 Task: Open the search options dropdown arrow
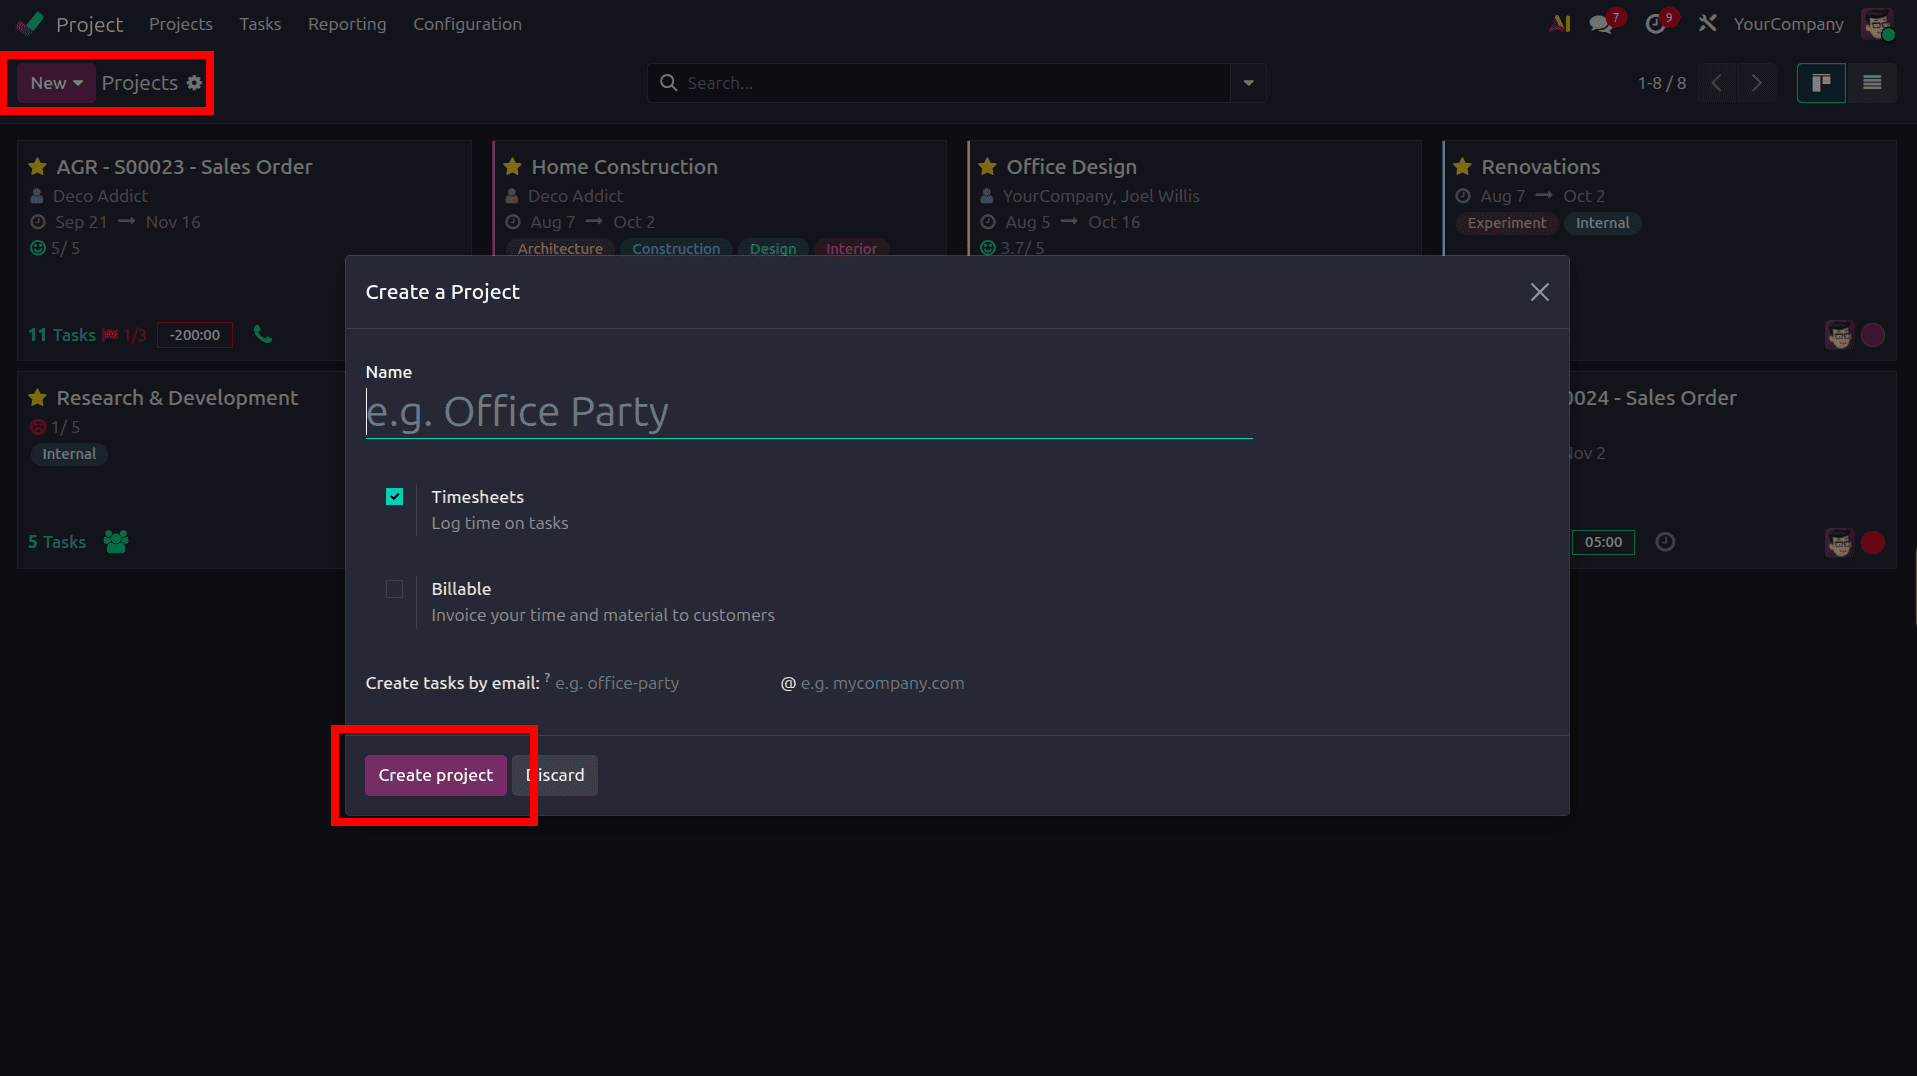(x=1248, y=83)
